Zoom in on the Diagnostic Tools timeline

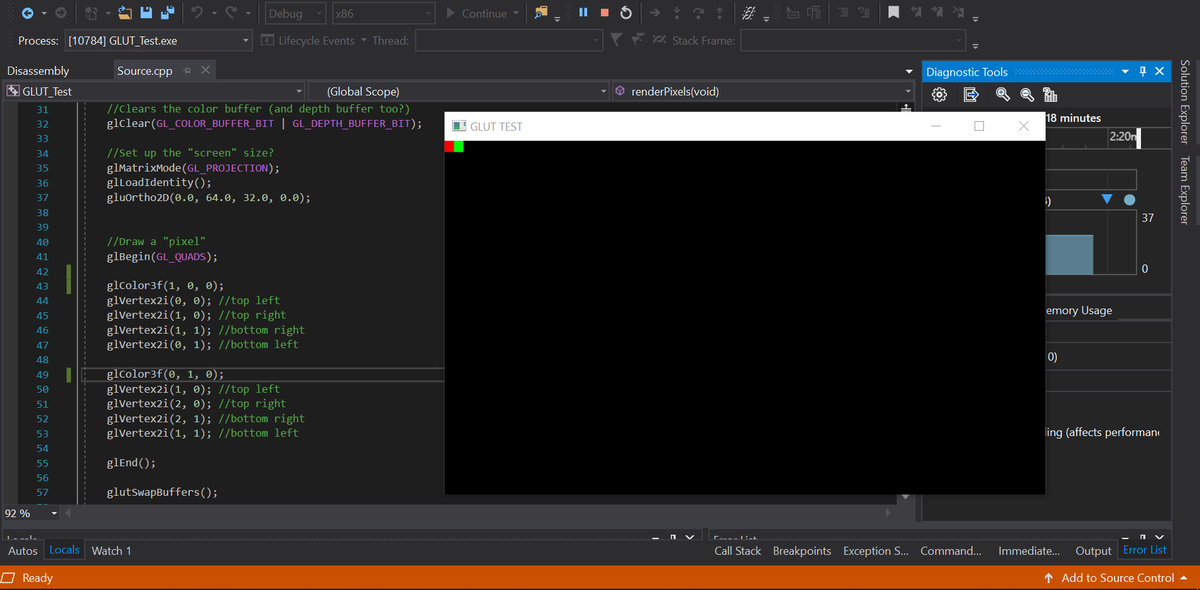(x=1003, y=95)
